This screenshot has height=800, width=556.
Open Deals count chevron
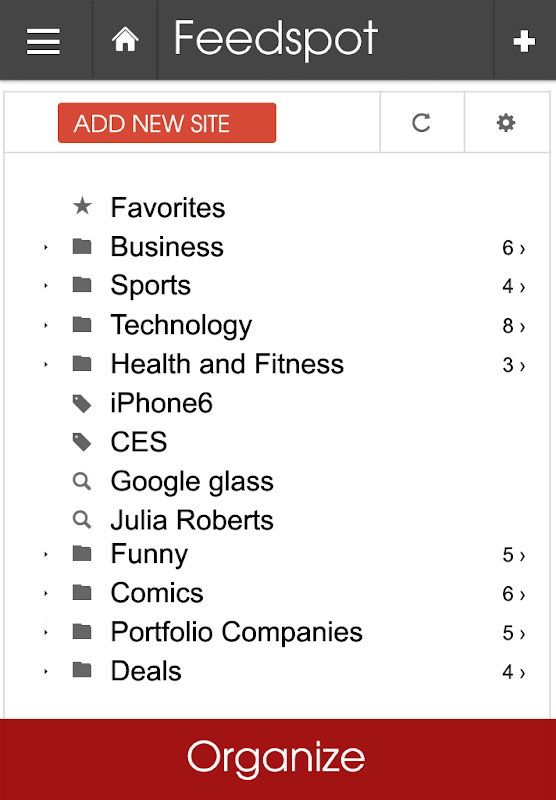pyautogui.click(x=514, y=672)
